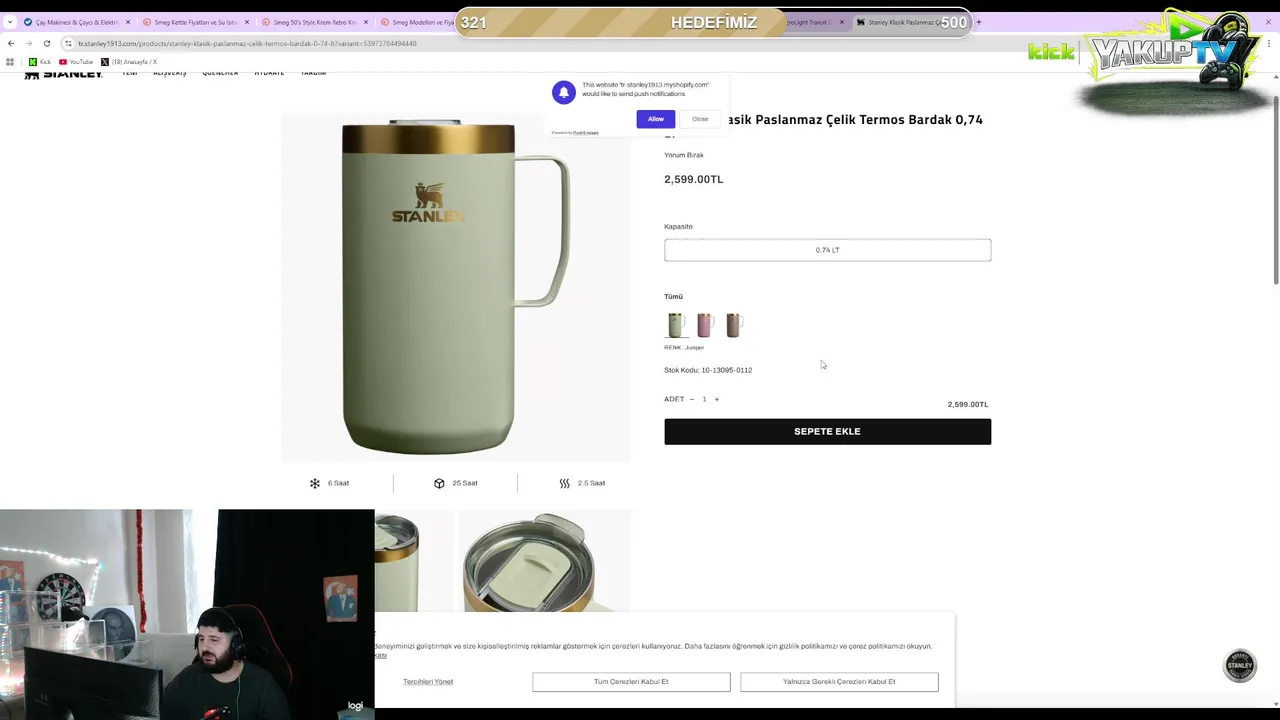Click Tercihleri Yönet in cookie banner
Screen dimensions: 1280x720
coord(428,682)
